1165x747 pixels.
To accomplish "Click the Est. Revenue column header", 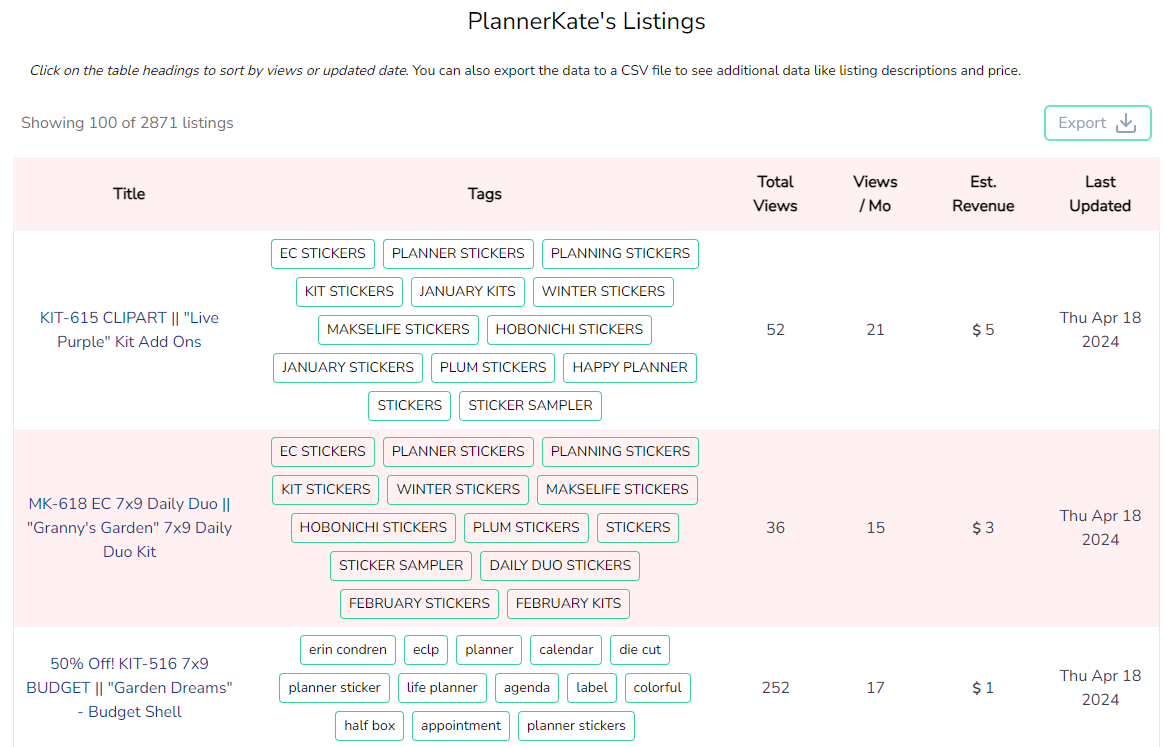I will click(x=982, y=194).
